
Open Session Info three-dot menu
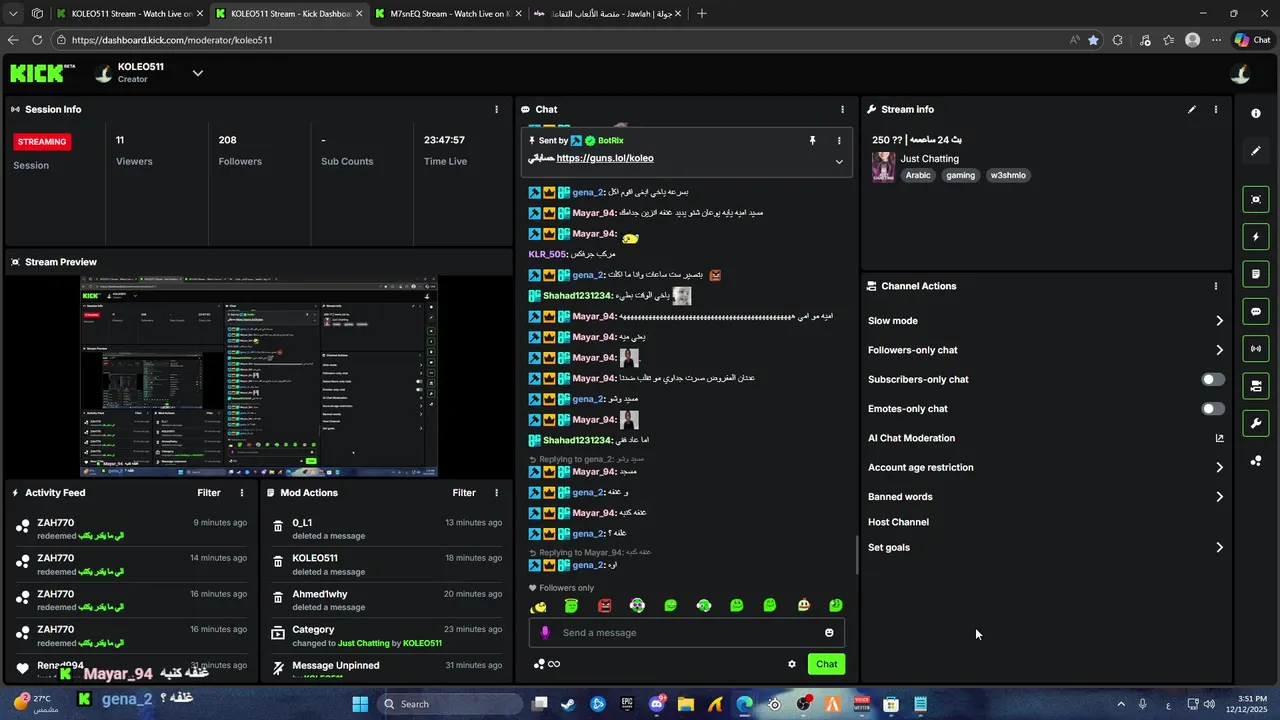pyautogui.click(x=496, y=109)
